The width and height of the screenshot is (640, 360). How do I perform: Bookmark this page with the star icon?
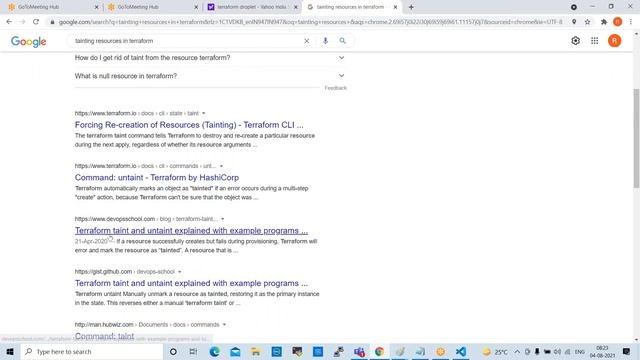point(587,22)
